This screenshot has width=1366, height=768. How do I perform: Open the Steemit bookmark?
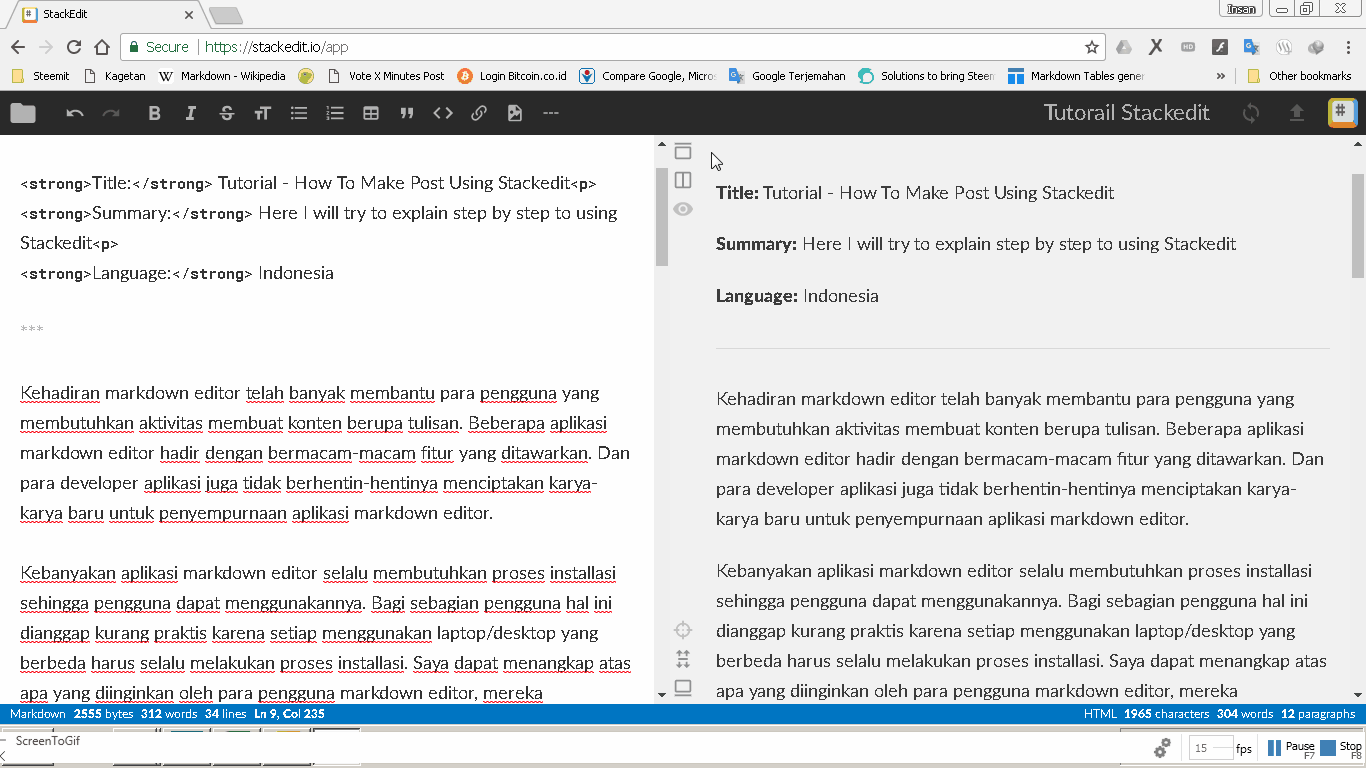41,76
